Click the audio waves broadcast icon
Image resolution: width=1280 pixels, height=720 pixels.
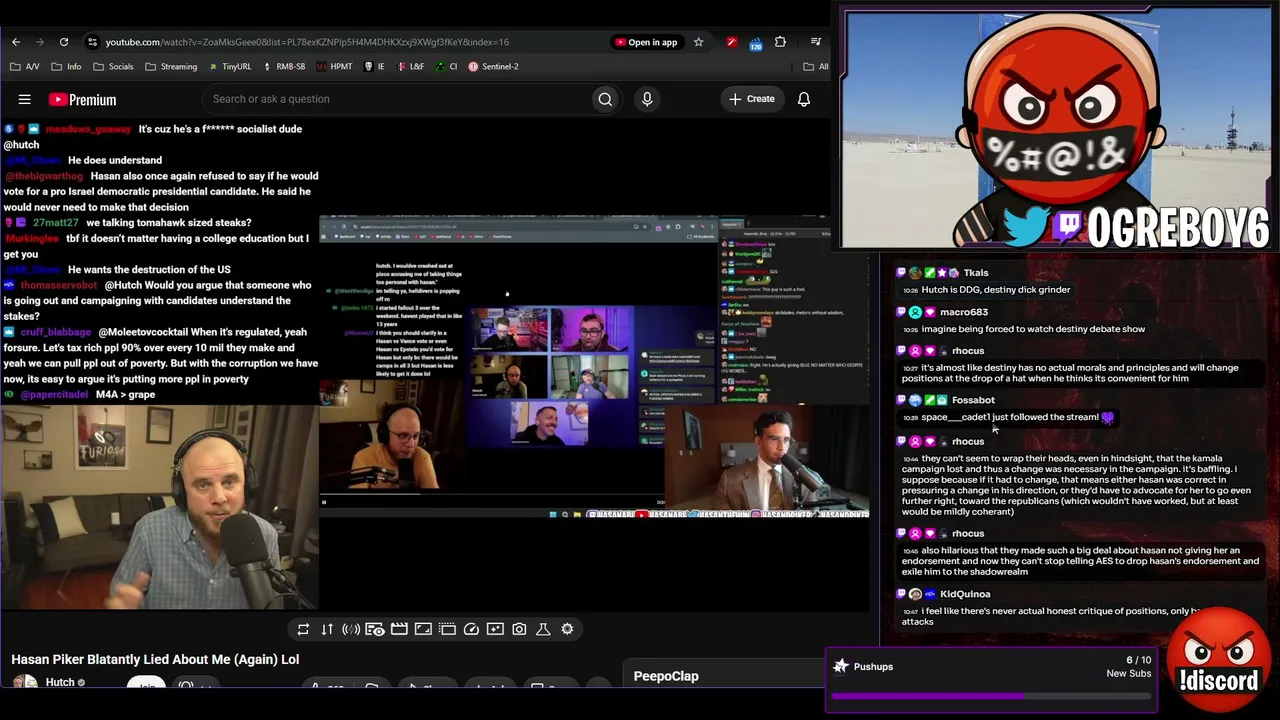[x=351, y=629]
